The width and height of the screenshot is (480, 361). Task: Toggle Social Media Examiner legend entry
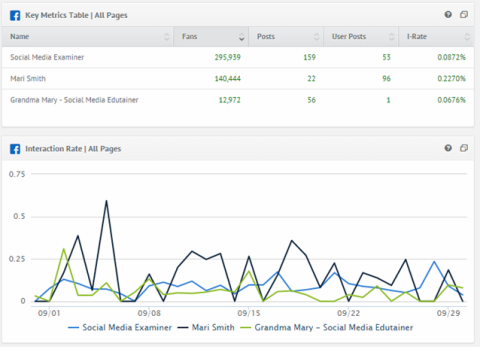120,327
